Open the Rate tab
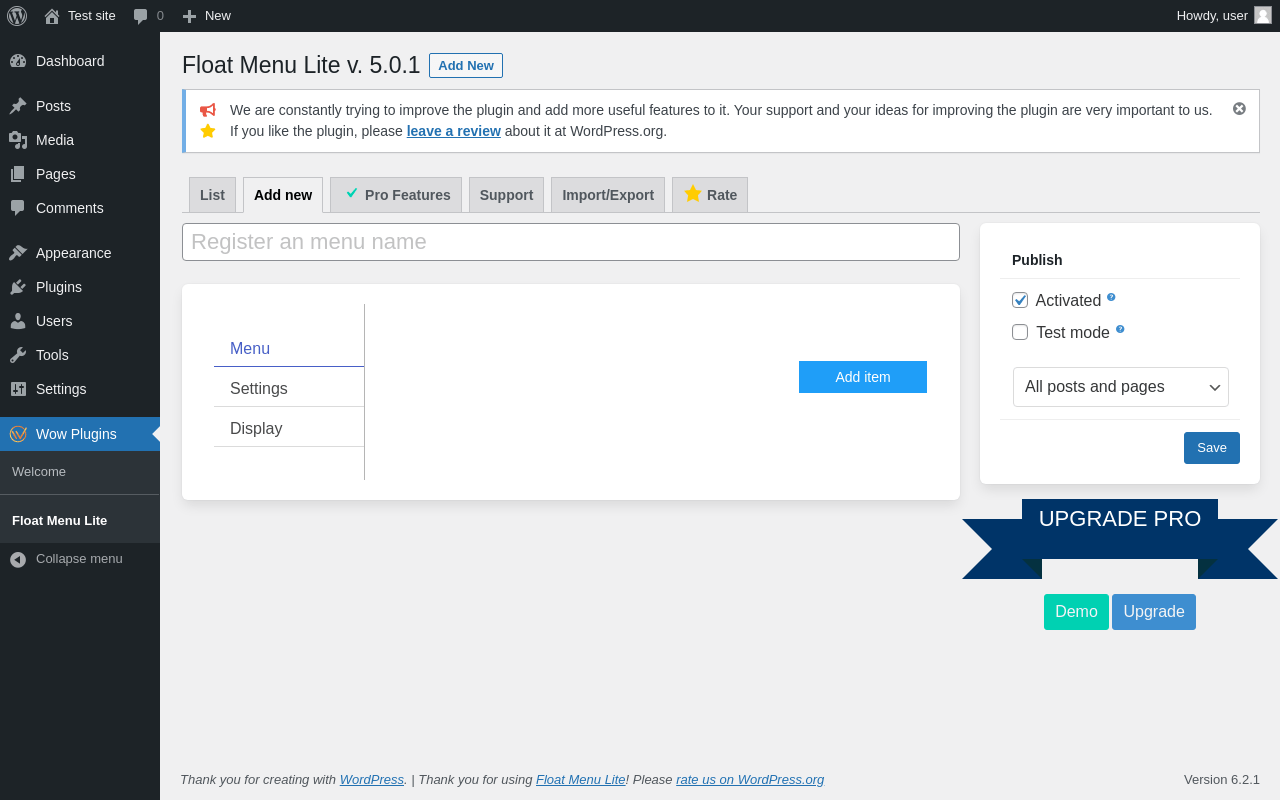The height and width of the screenshot is (800, 1280). [x=710, y=195]
